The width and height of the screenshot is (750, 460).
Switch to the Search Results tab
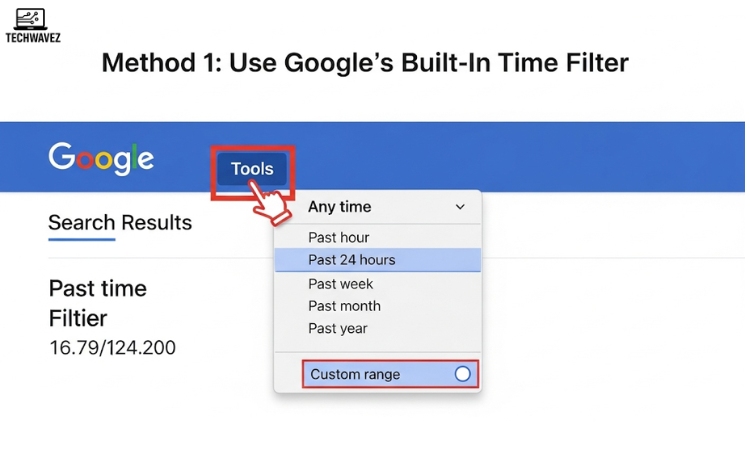[x=120, y=222]
